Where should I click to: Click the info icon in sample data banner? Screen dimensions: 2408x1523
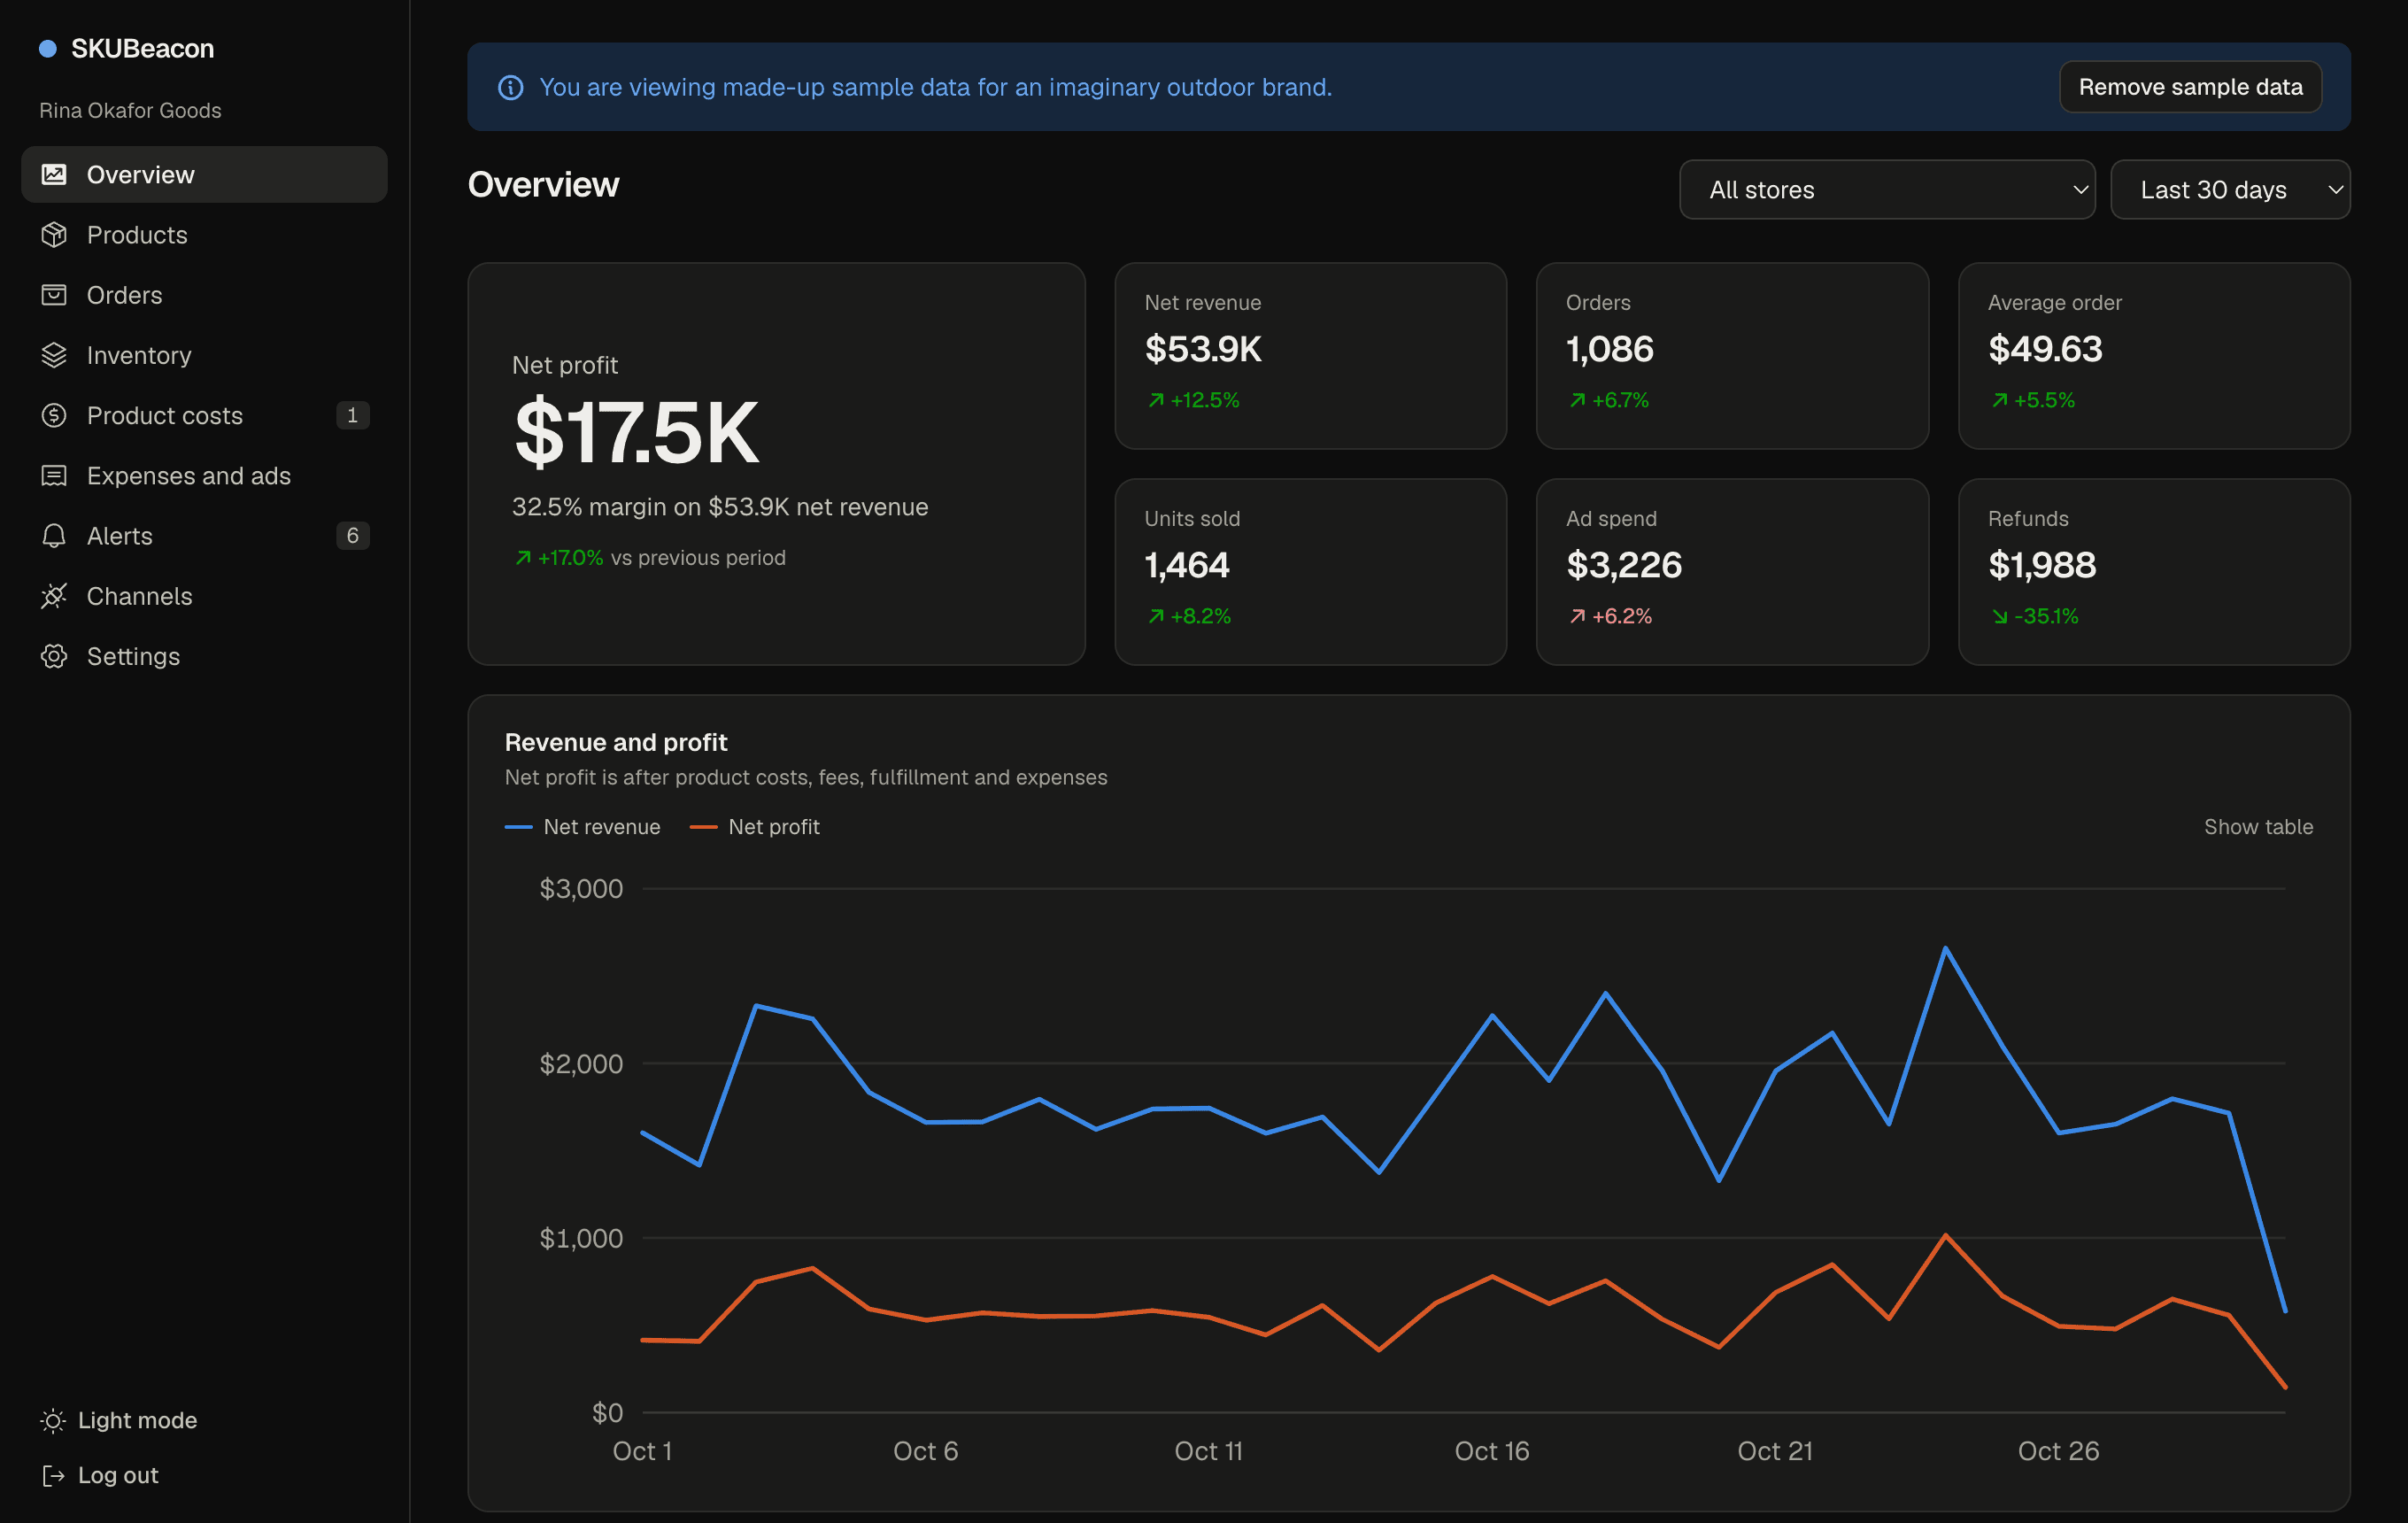511,88
